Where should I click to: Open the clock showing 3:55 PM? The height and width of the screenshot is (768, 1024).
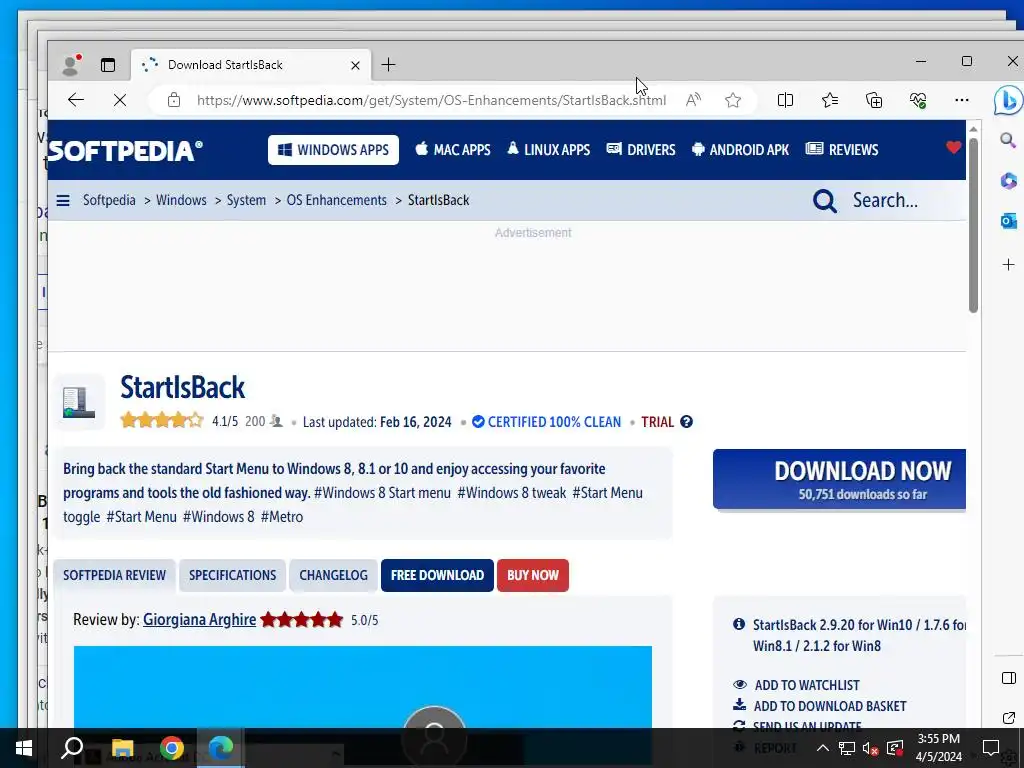[938, 748]
